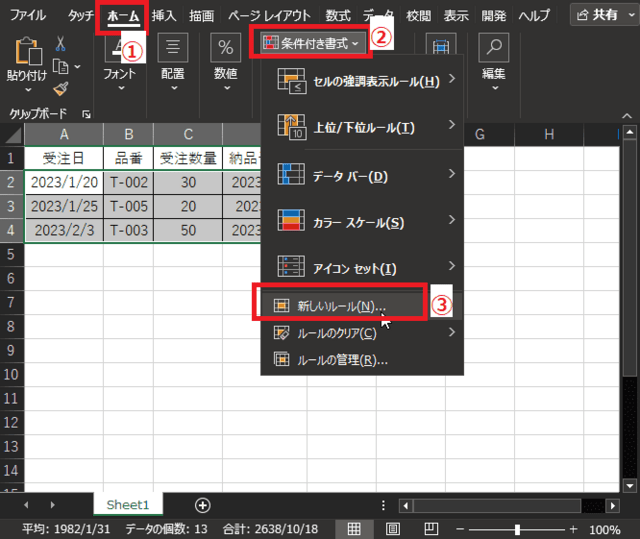The image size is (640, 539).
Task: Switch to Page Break Preview view
Action: [430, 529]
